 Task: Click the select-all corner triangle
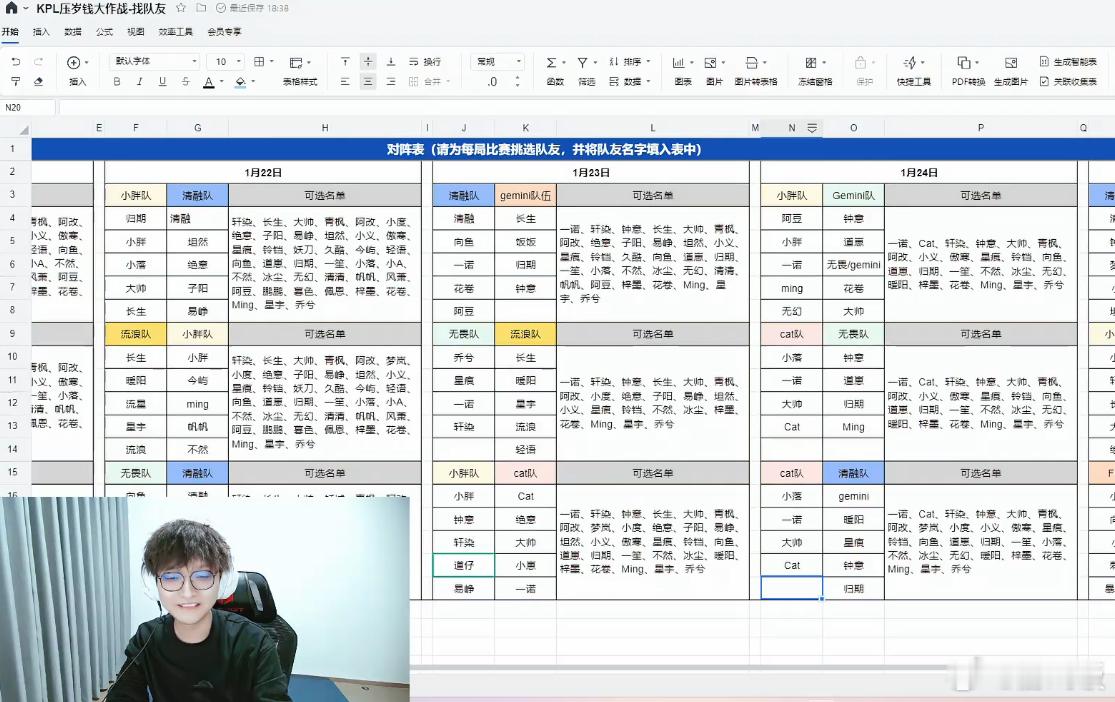[24, 129]
